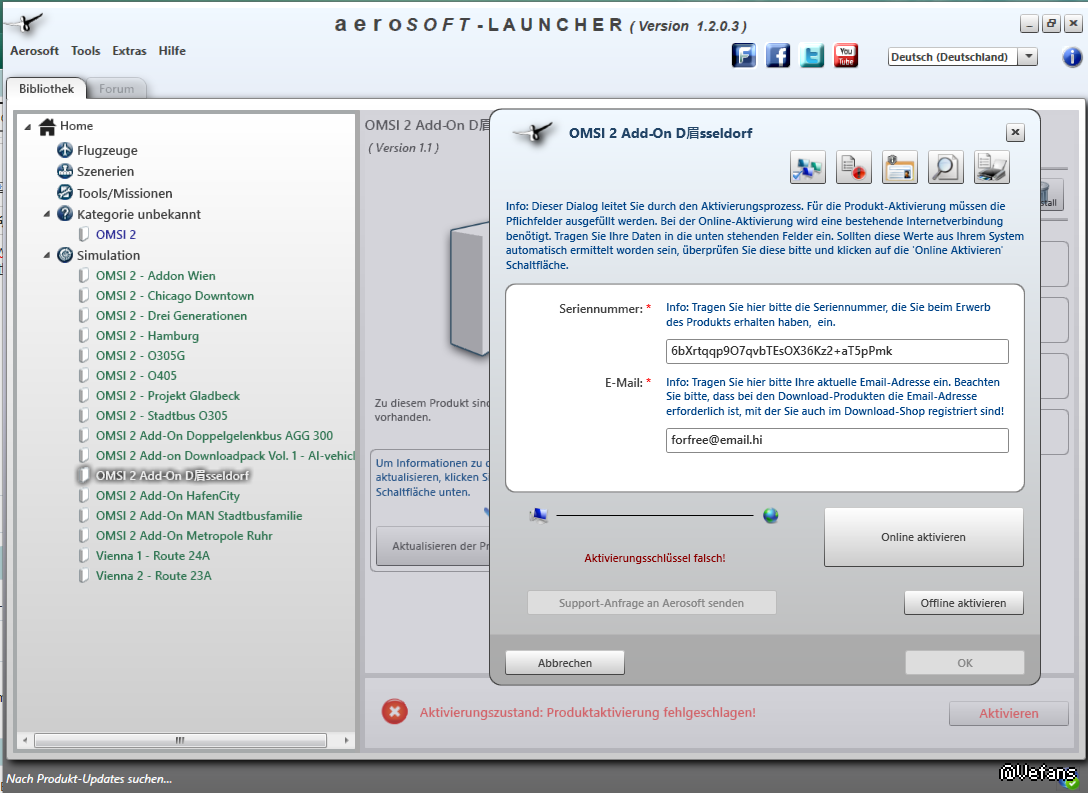Click the question mark Kategorie unbekannt icon
The width and height of the screenshot is (1088, 793).
[x=65, y=214]
